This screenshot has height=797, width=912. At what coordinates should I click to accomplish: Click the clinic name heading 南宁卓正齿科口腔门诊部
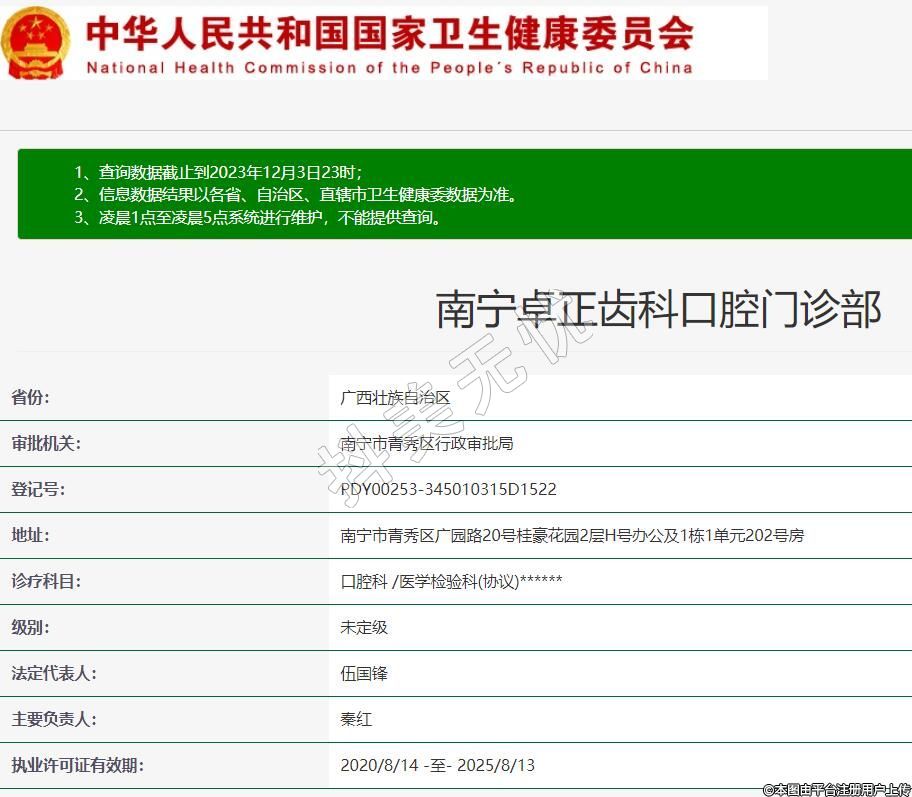pos(658,309)
